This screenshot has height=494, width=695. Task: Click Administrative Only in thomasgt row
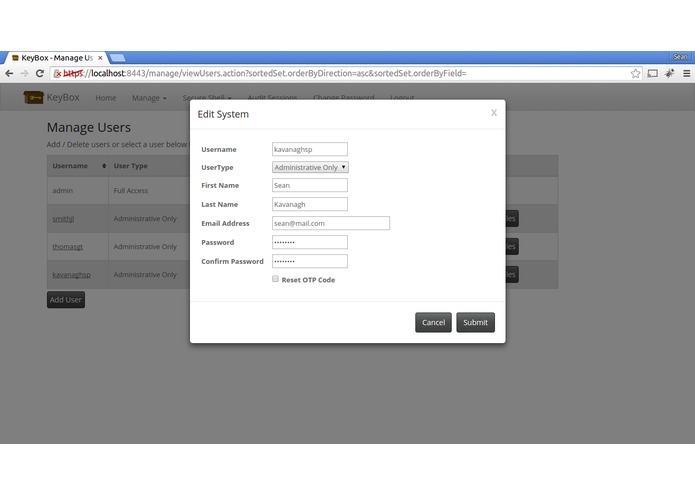pyautogui.click(x=145, y=246)
